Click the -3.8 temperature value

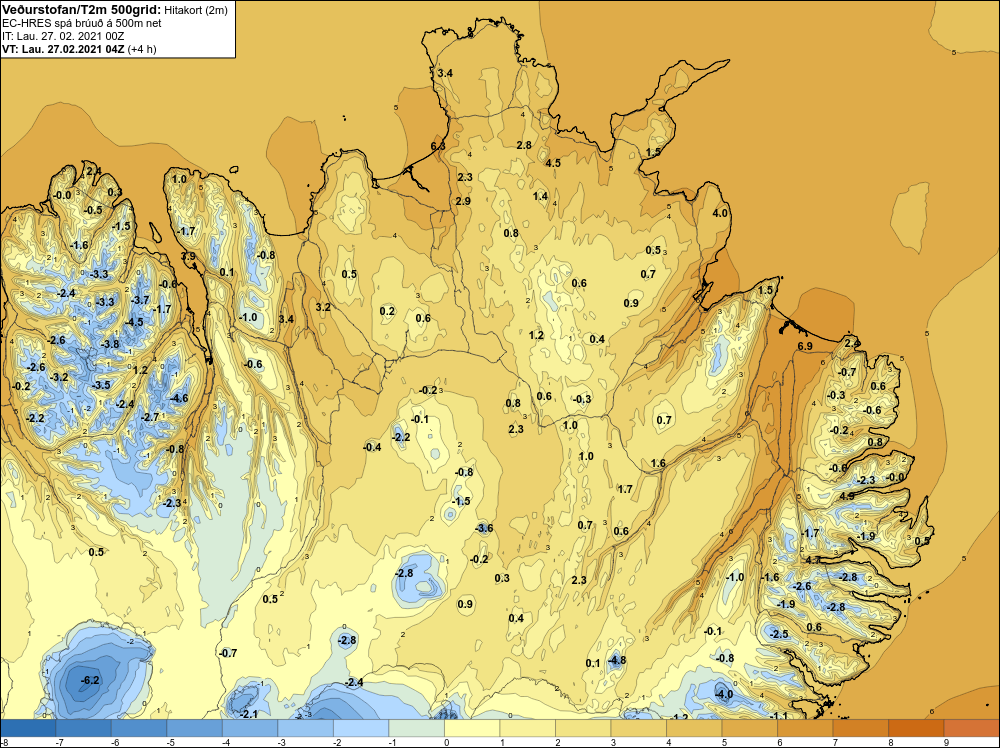pyautogui.click(x=110, y=344)
